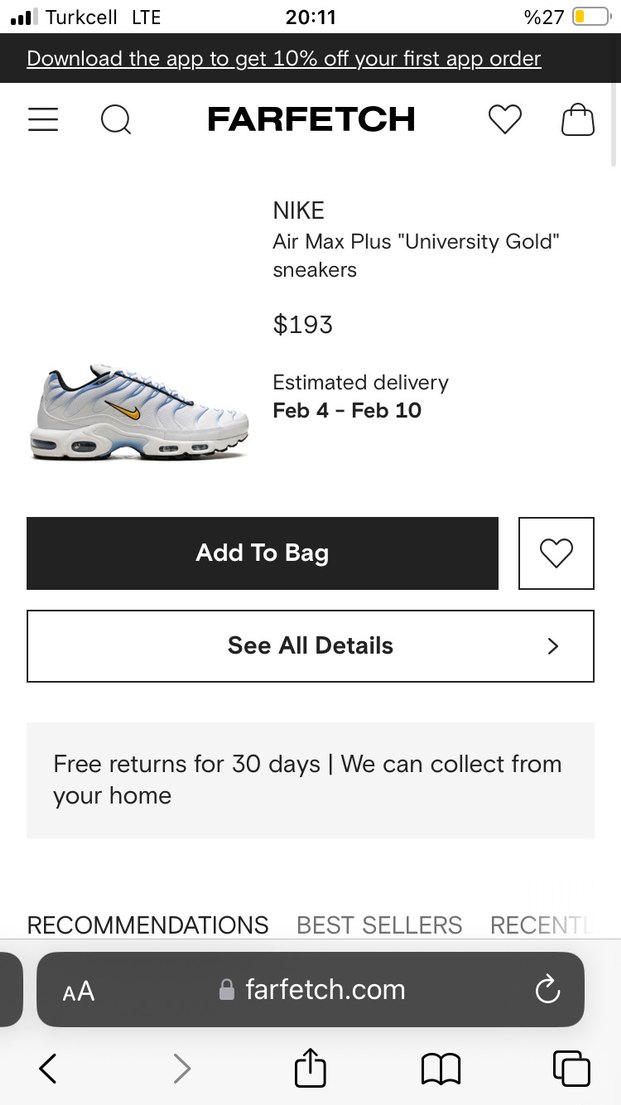View the Air Max Plus product photo
The image size is (621, 1105).
click(138, 410)
